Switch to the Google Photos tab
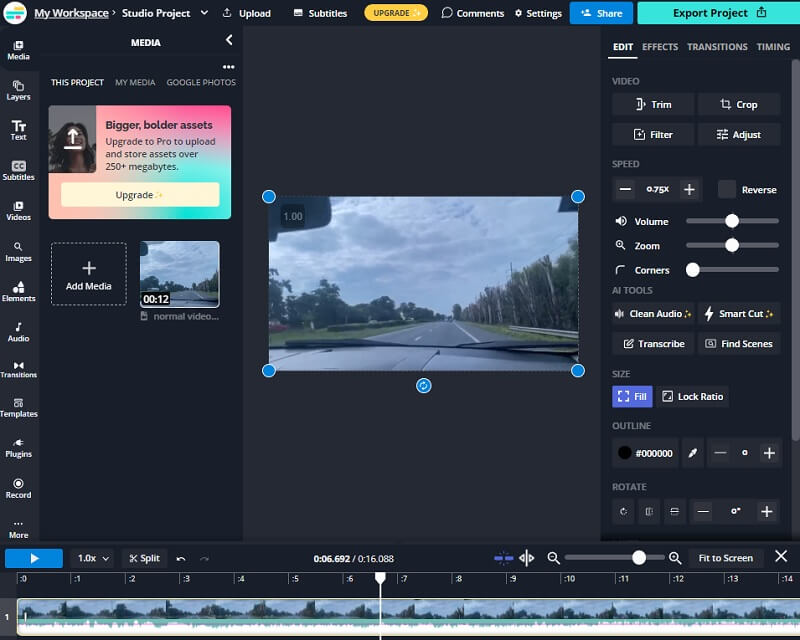This screenshot has width=800, height=640. point(201,82)
